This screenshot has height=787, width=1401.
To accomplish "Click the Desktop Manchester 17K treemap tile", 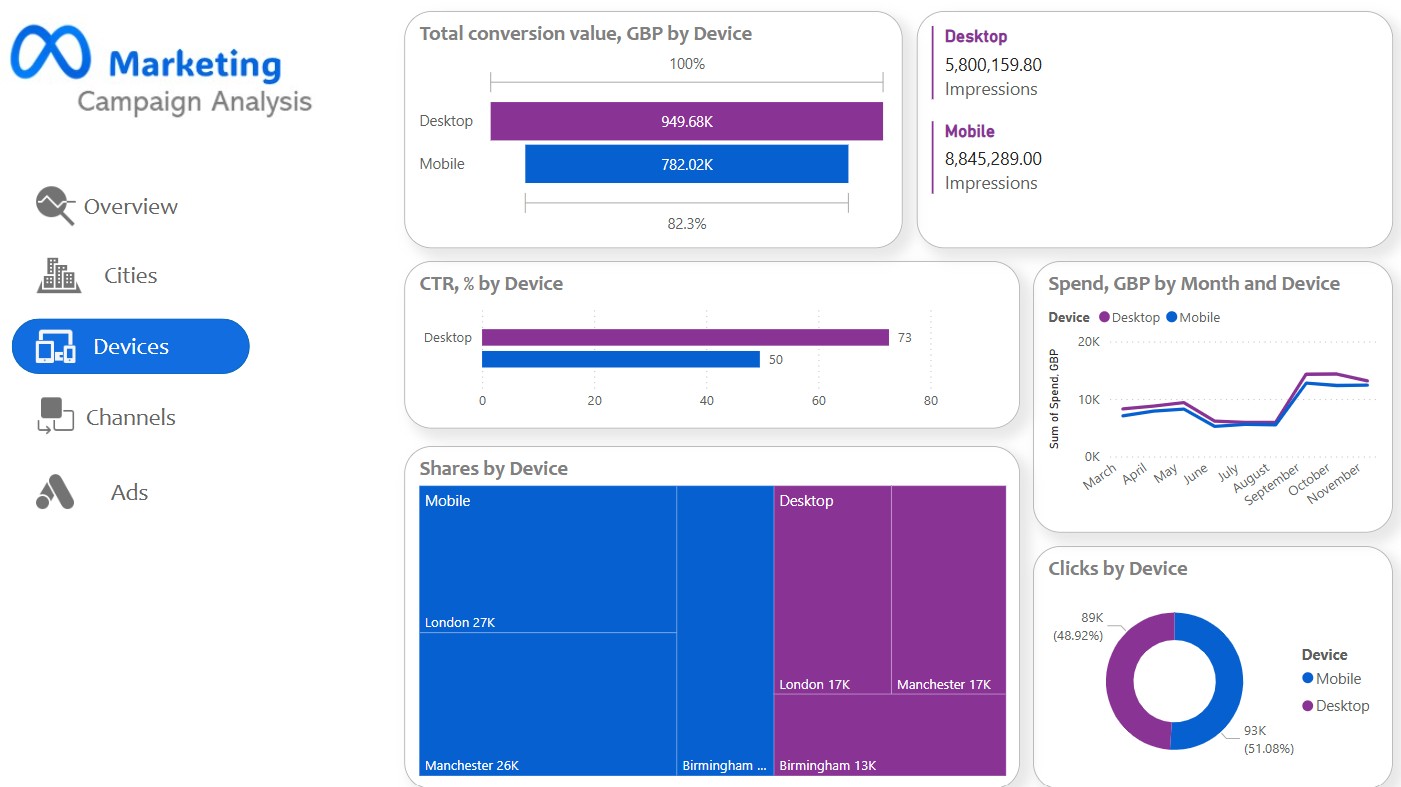I will pyautogui.click(x=948, y=589).
